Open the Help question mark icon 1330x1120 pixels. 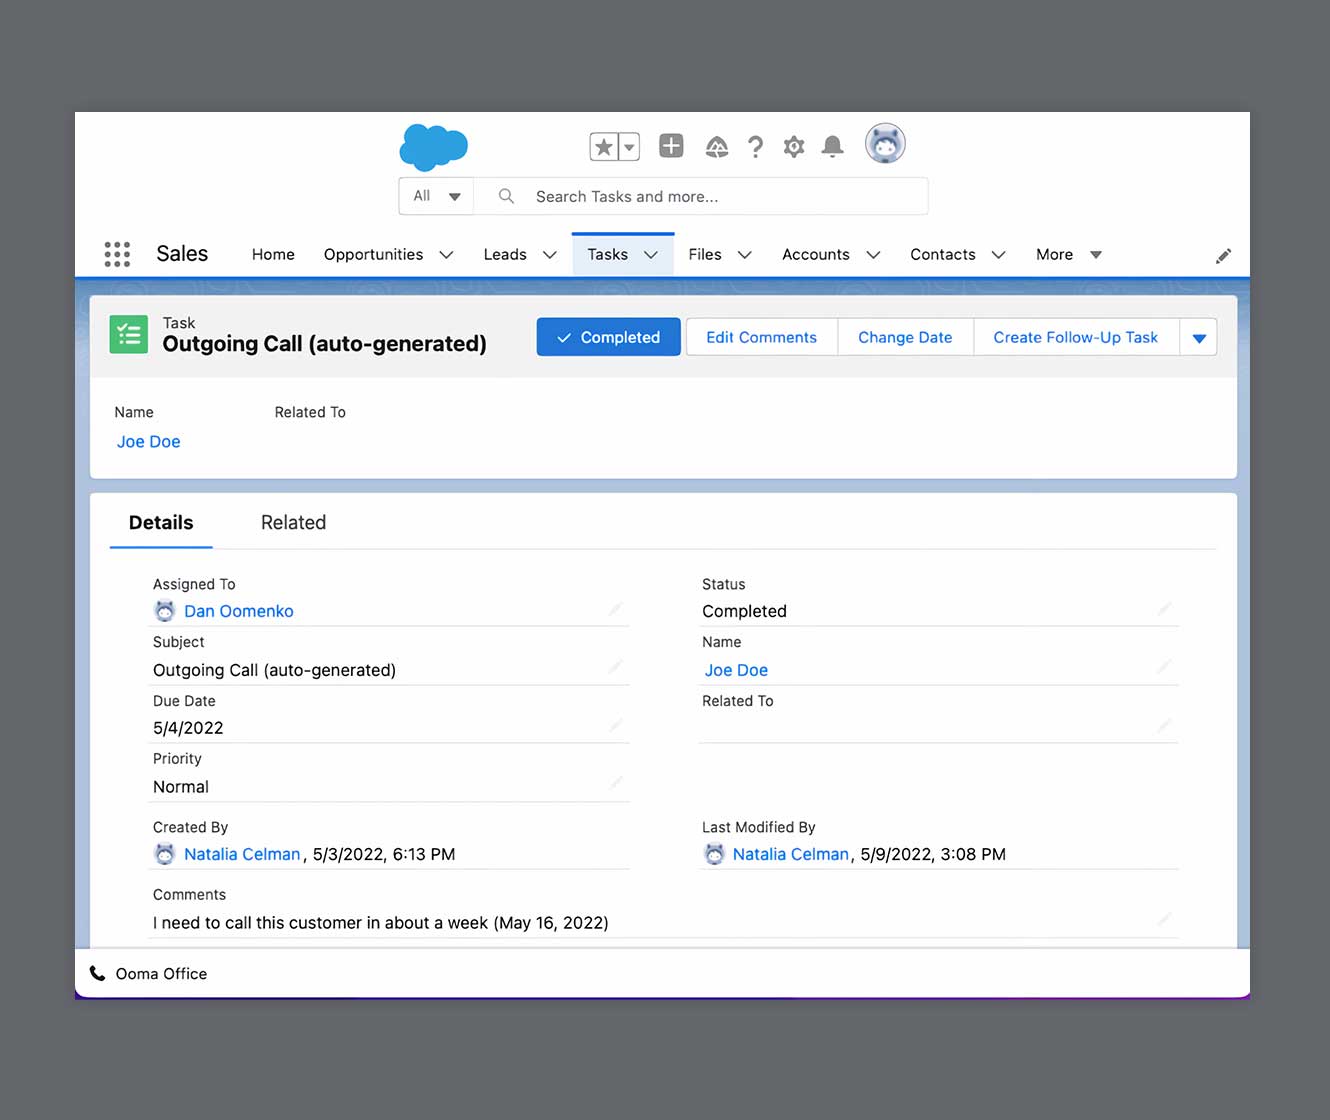(x=756, y=147)
